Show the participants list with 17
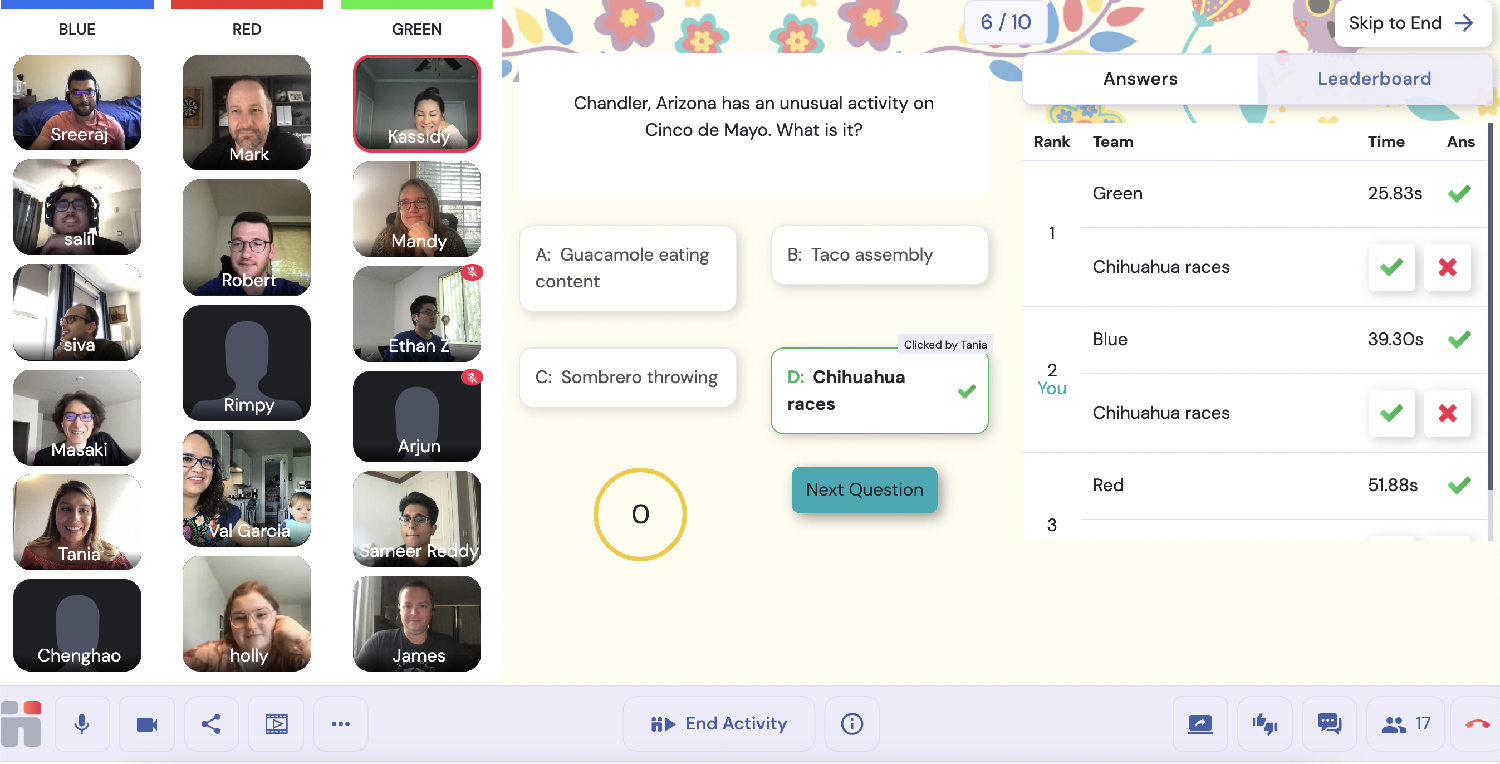Screen dimensions: 1500x764 1406,724
